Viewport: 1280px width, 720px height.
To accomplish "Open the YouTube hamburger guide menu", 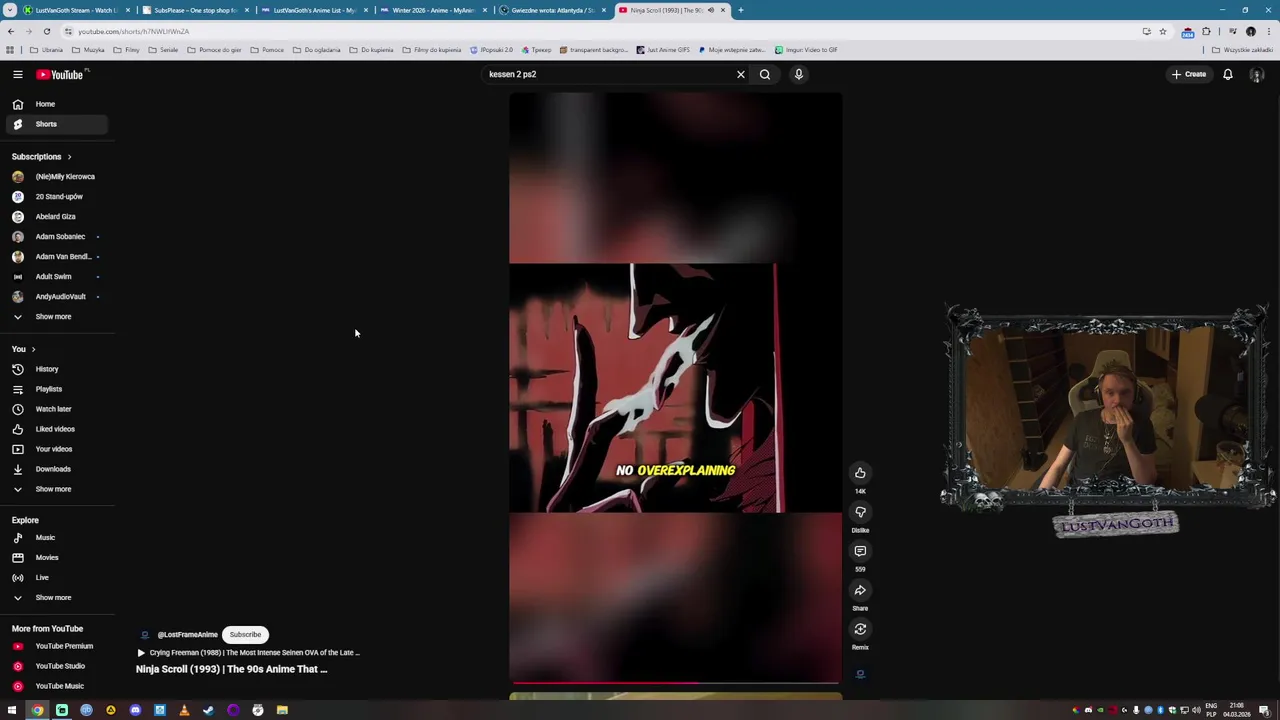I will click(x=17, y=74).
